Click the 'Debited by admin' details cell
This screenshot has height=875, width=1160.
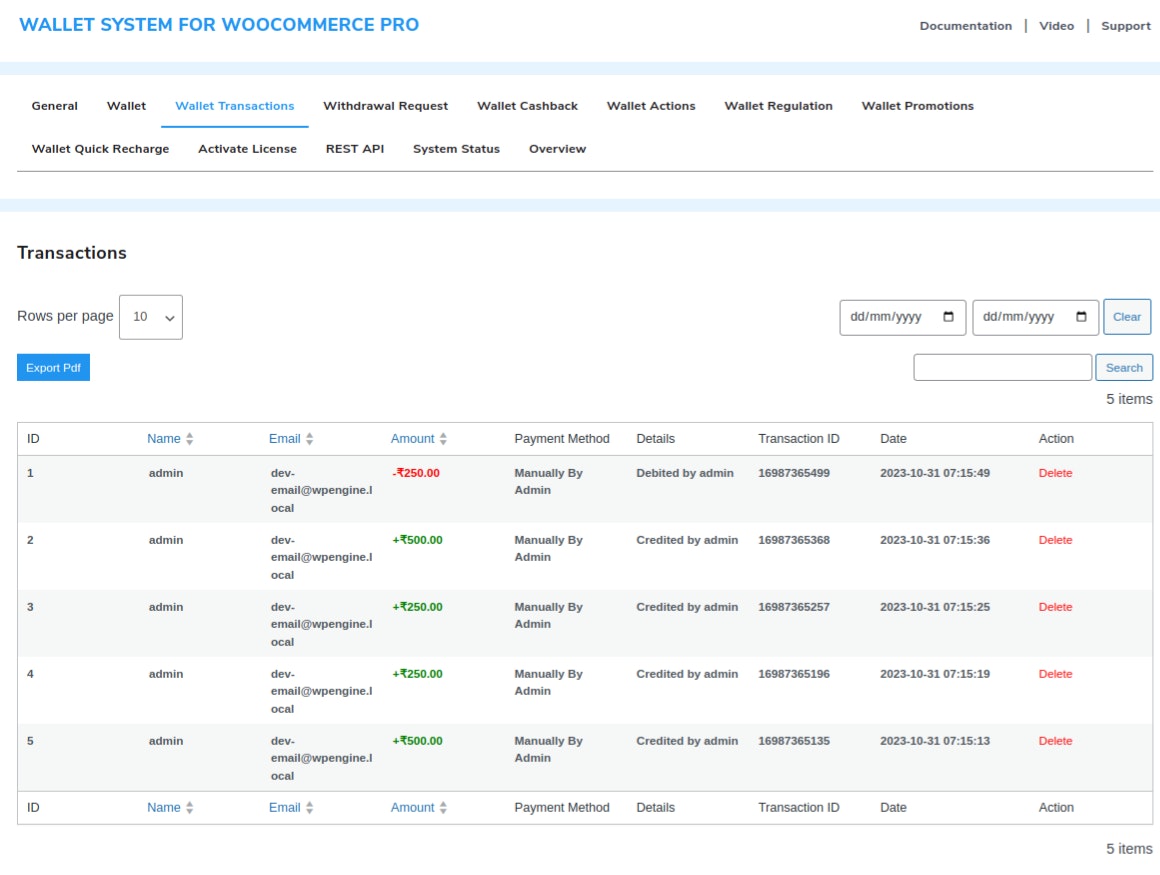[685, 473]
